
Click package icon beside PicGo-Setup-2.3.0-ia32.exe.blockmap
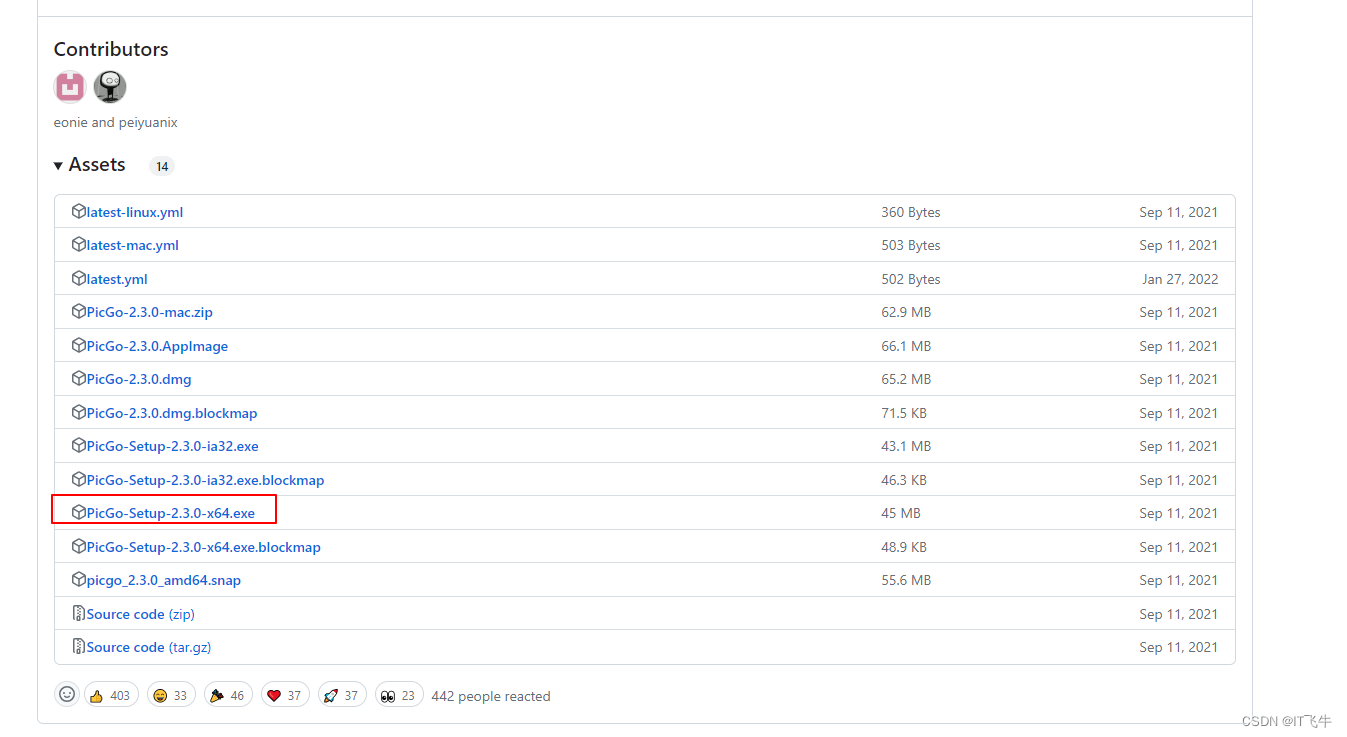(79, 480)
